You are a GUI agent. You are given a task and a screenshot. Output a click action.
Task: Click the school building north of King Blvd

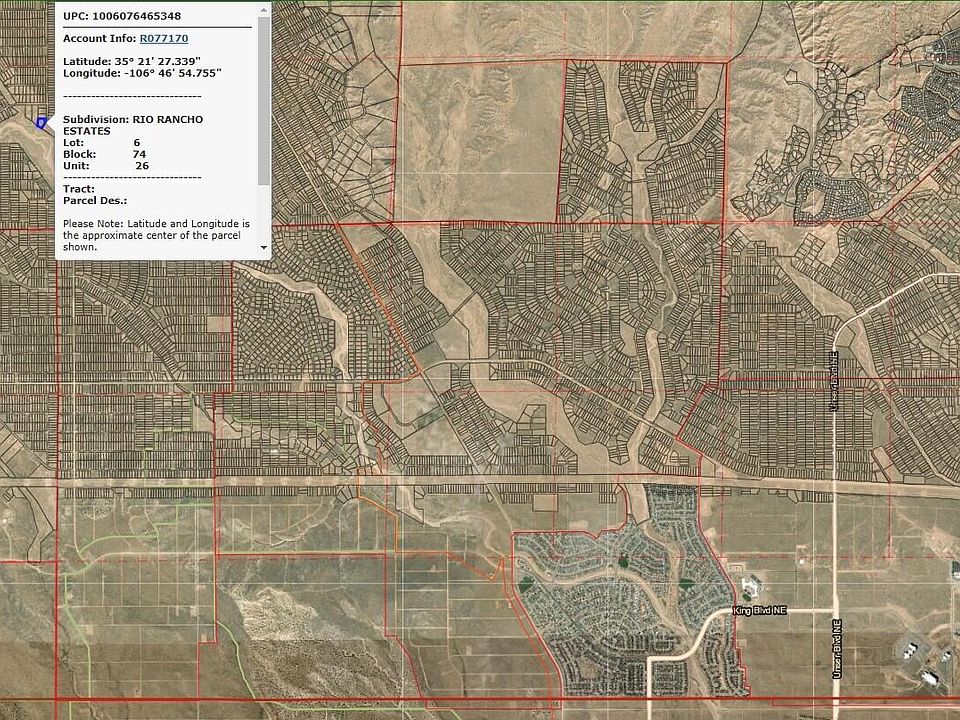tap(752, 586)
